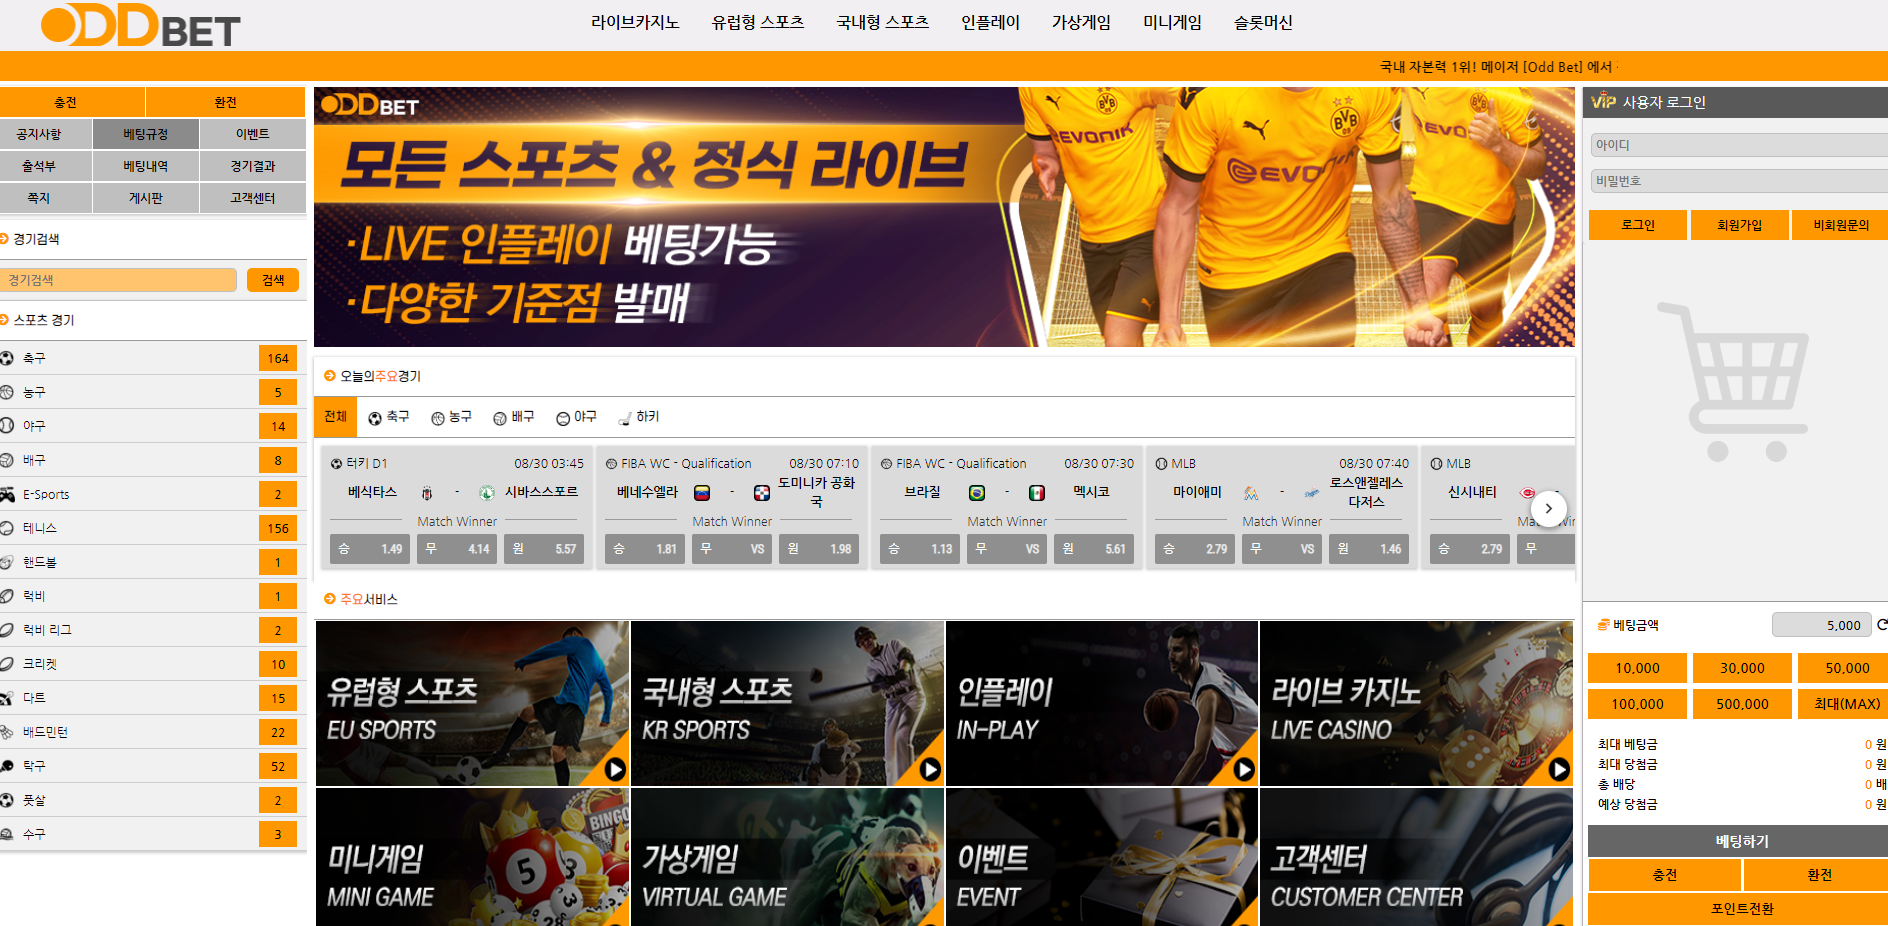Screen dimensions: 1888x926
Task: Open the badminton (배드민턴) sidebar icon
Action: pos(7,732)
